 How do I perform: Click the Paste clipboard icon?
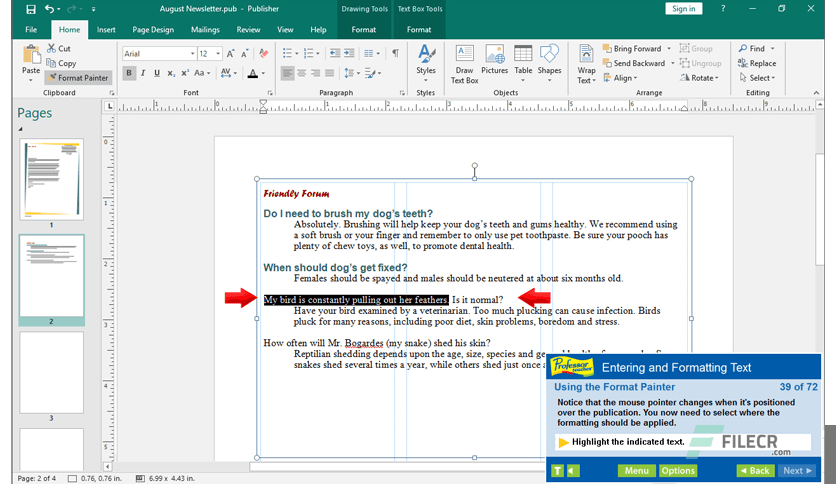[x=31, y=54]
